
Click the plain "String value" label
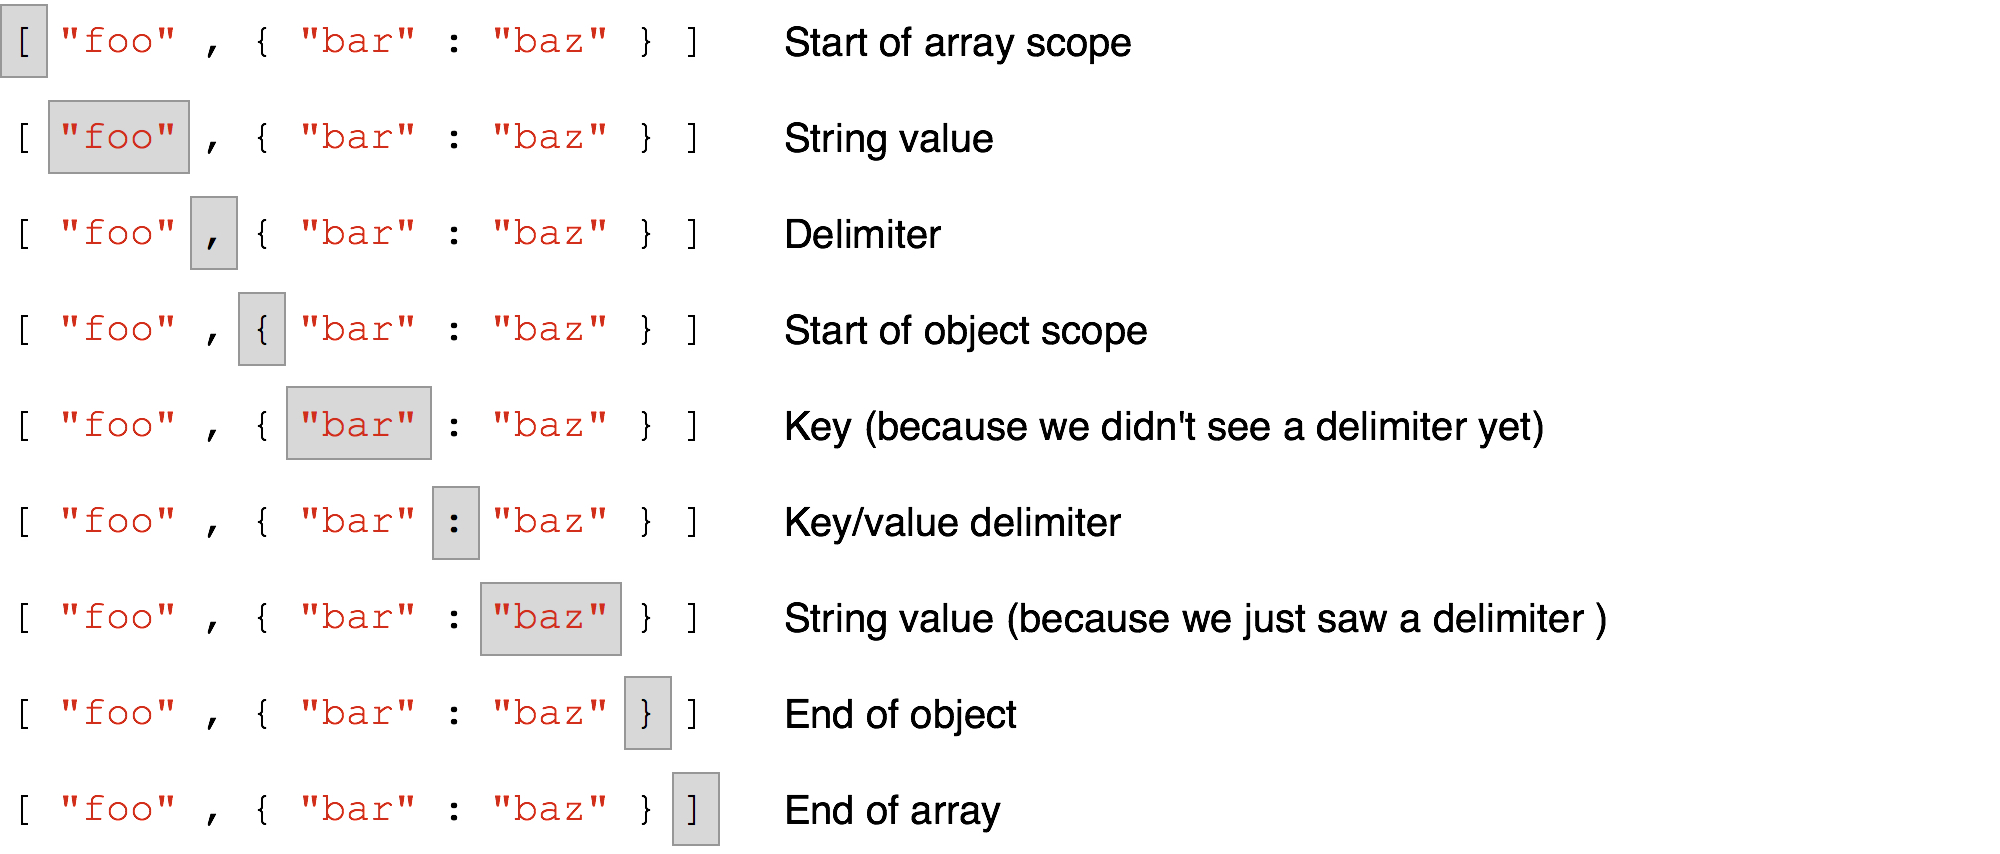888,139
